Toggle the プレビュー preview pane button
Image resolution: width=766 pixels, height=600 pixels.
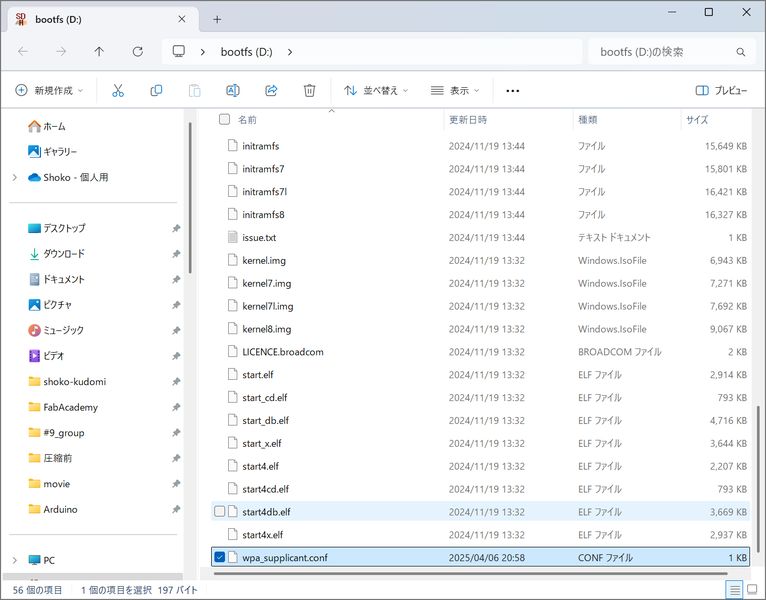click(x=721, y=90)
